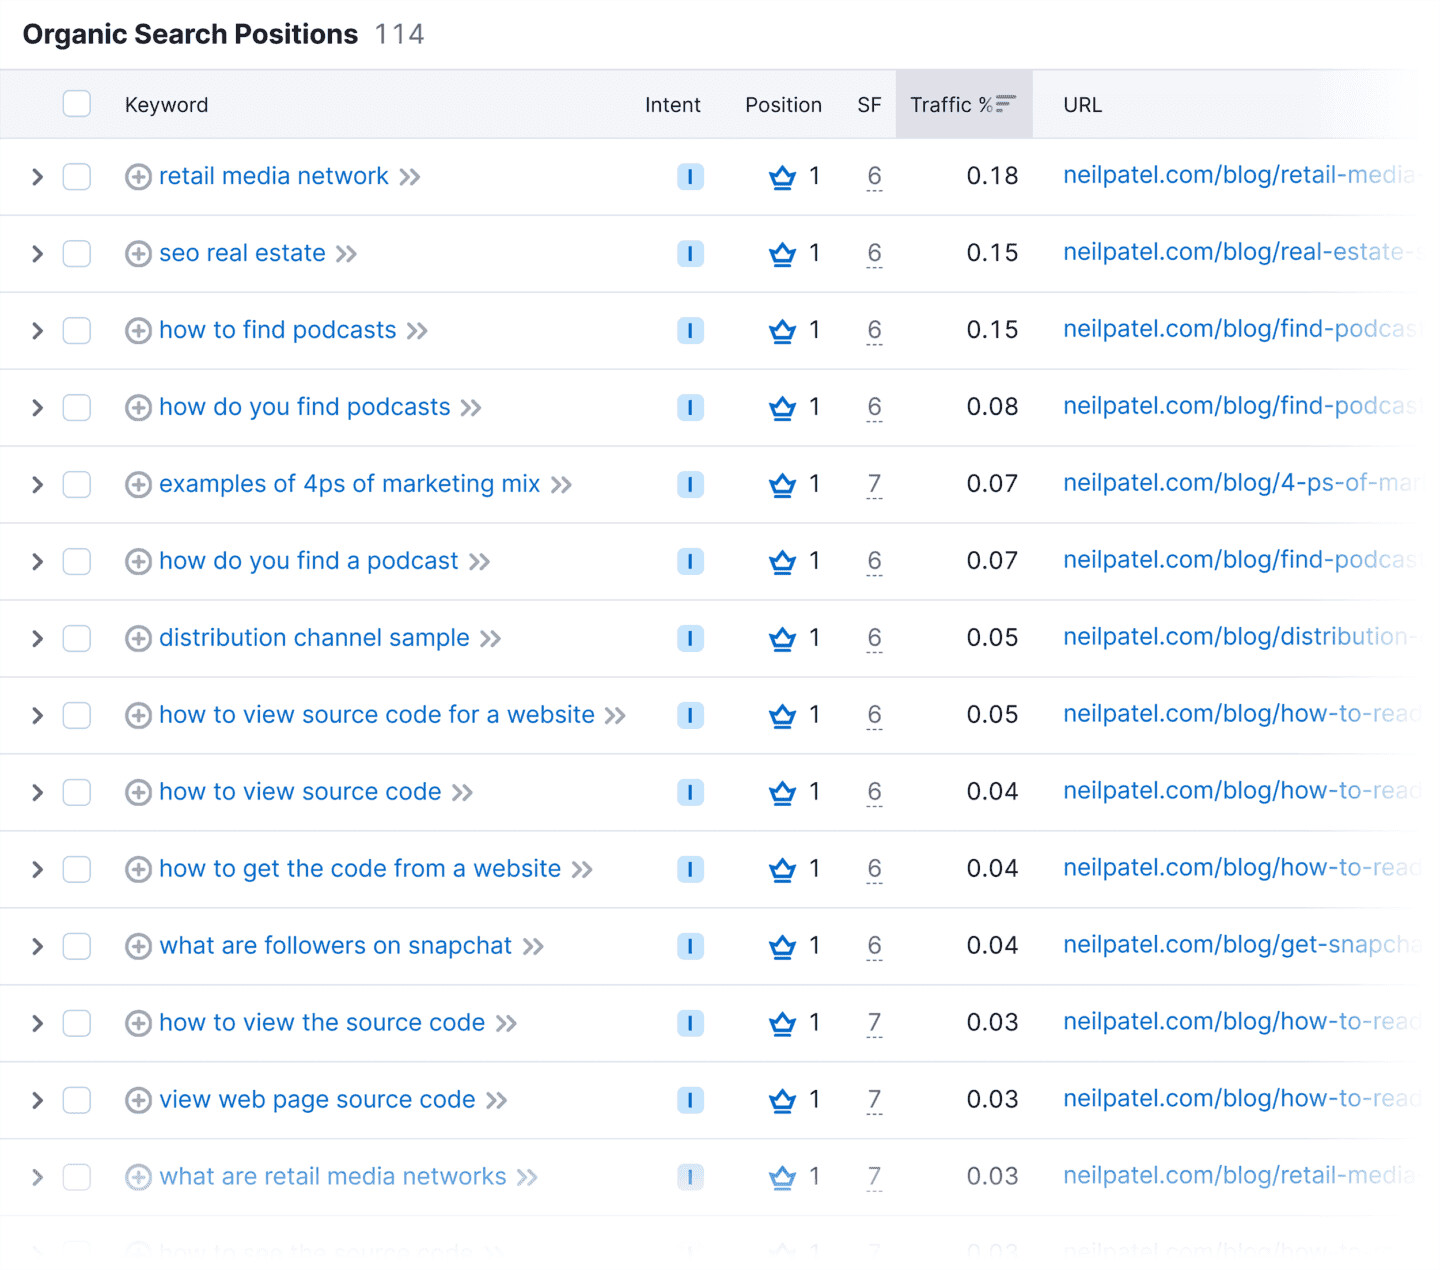Viewport: 1440px width, 1270px height.
Task: Sort by the Keyword column header
Action: (166, 105)
